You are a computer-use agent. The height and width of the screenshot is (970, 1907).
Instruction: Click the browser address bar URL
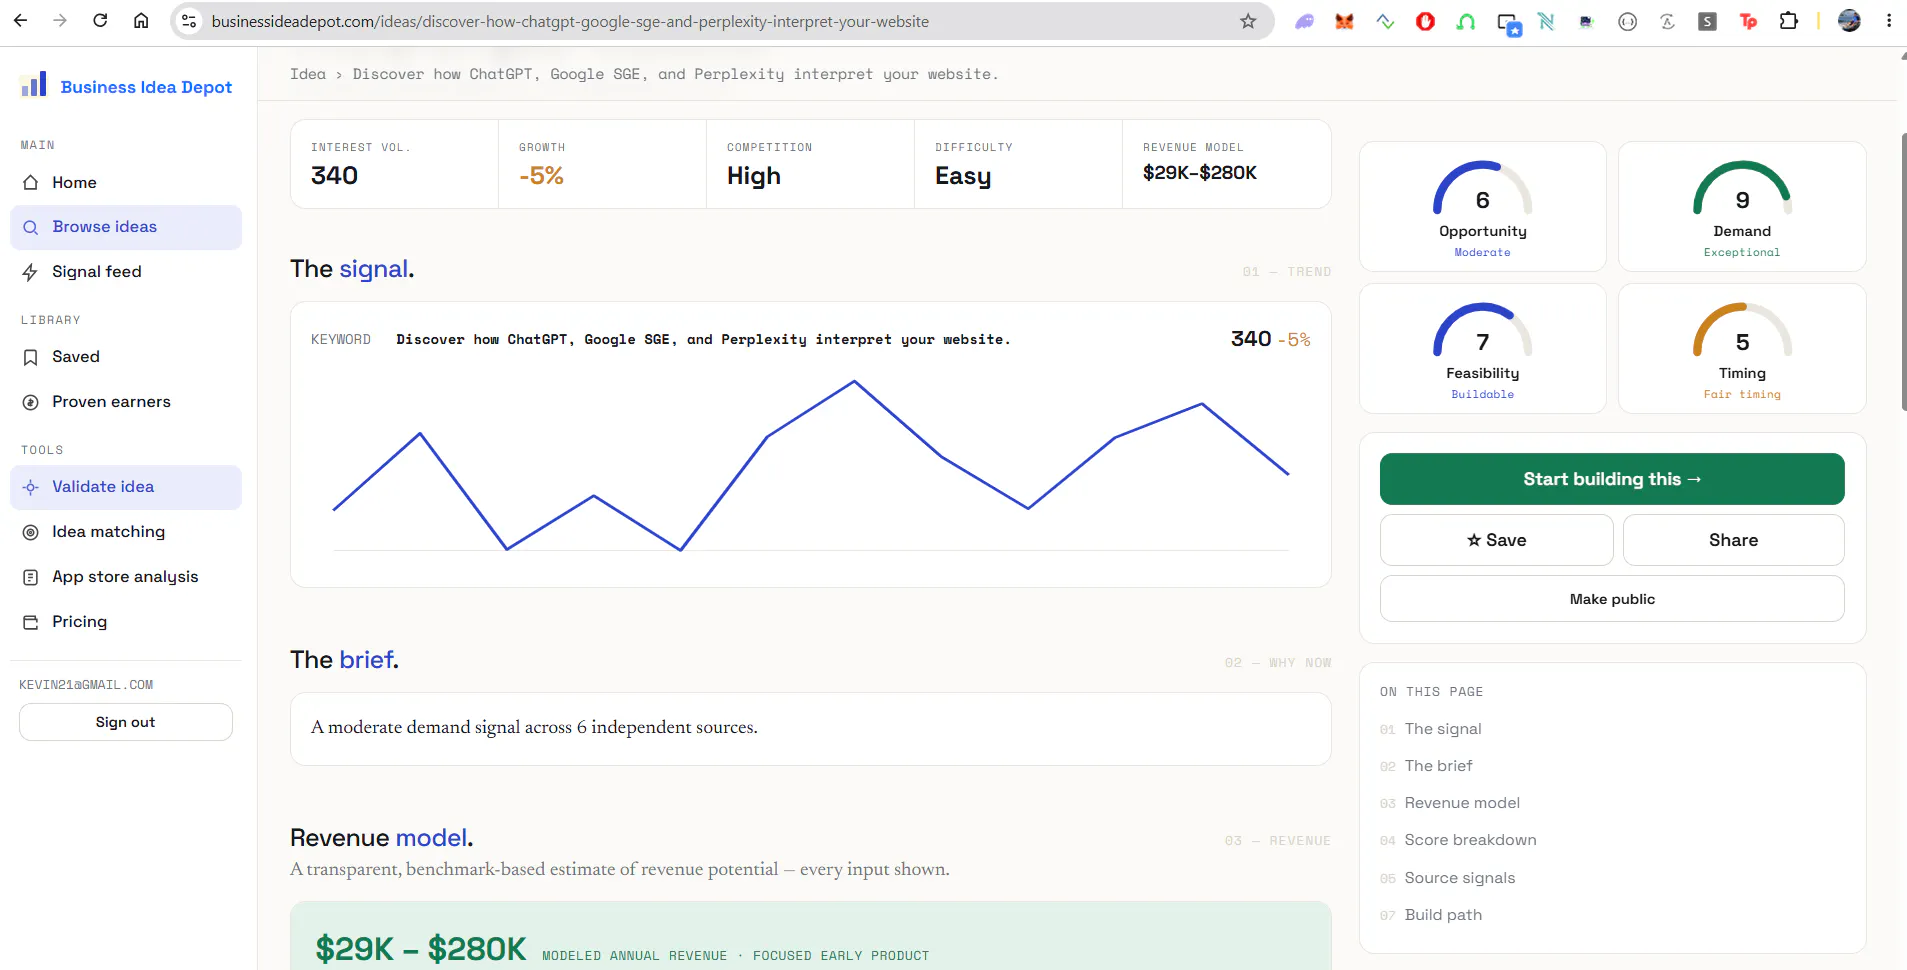pos(570,21)
